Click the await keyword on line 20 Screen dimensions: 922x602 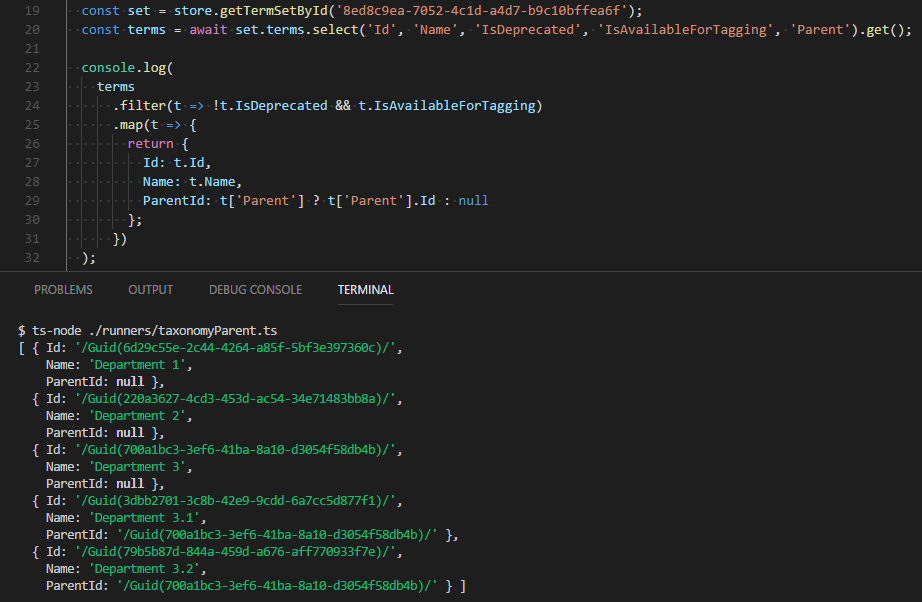[x=208, y=29]
